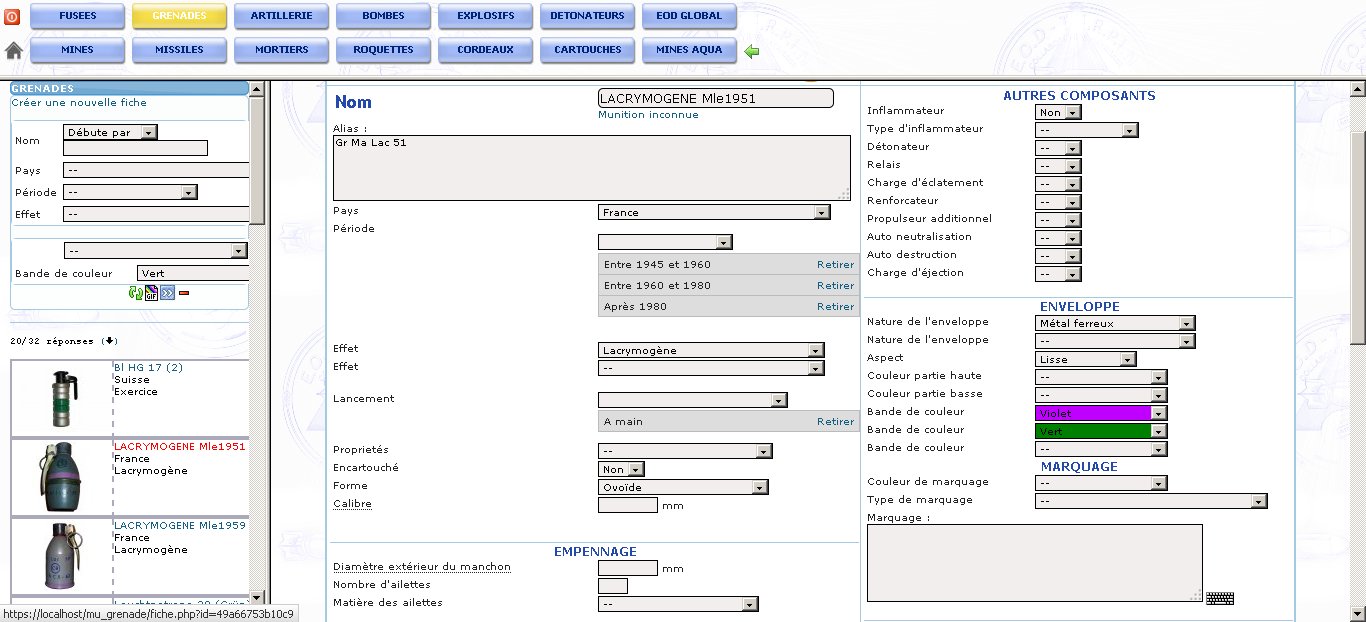This screenshot has height=622, width=1366.
Task: Click the green back arrow icon
Action: (752, 51)
